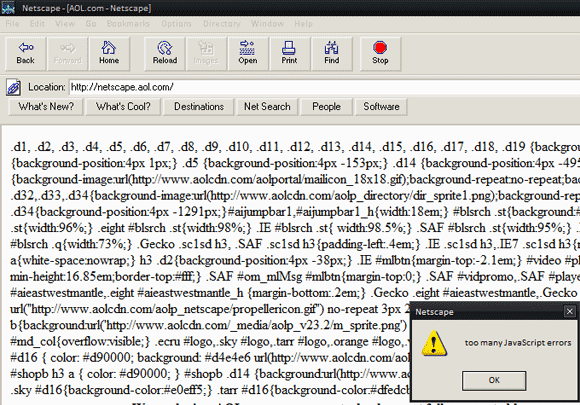The image size is (580, 405).
Task: Click text line starting 'a{white-space:nowrap;}'
Action: 295,260
